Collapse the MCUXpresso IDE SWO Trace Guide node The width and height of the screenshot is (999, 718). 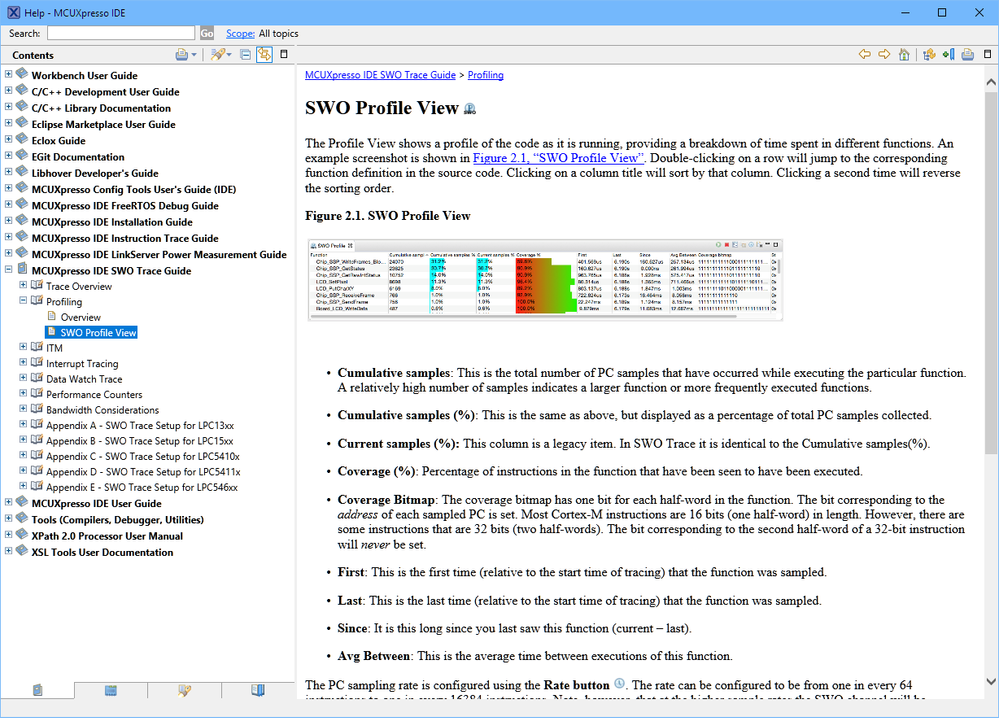[8, 269]
